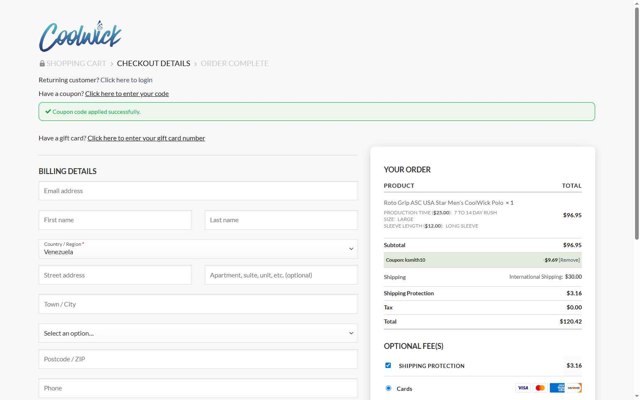Click the Coupon code applied successfully message
640x400 pixels.
click(96, 111)
